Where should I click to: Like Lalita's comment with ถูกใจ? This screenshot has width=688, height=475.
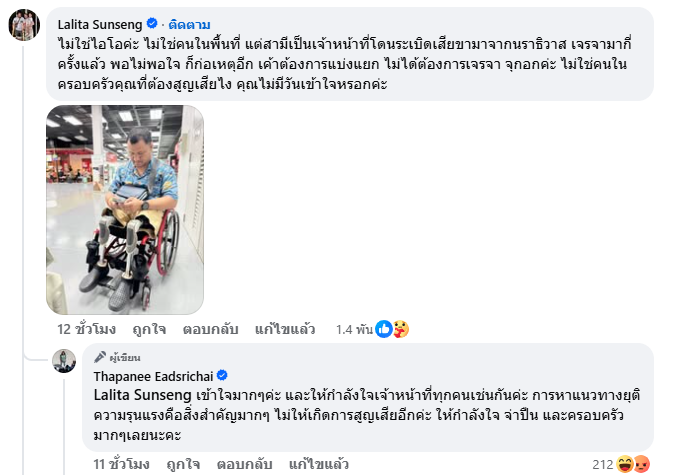click(149, 329)
